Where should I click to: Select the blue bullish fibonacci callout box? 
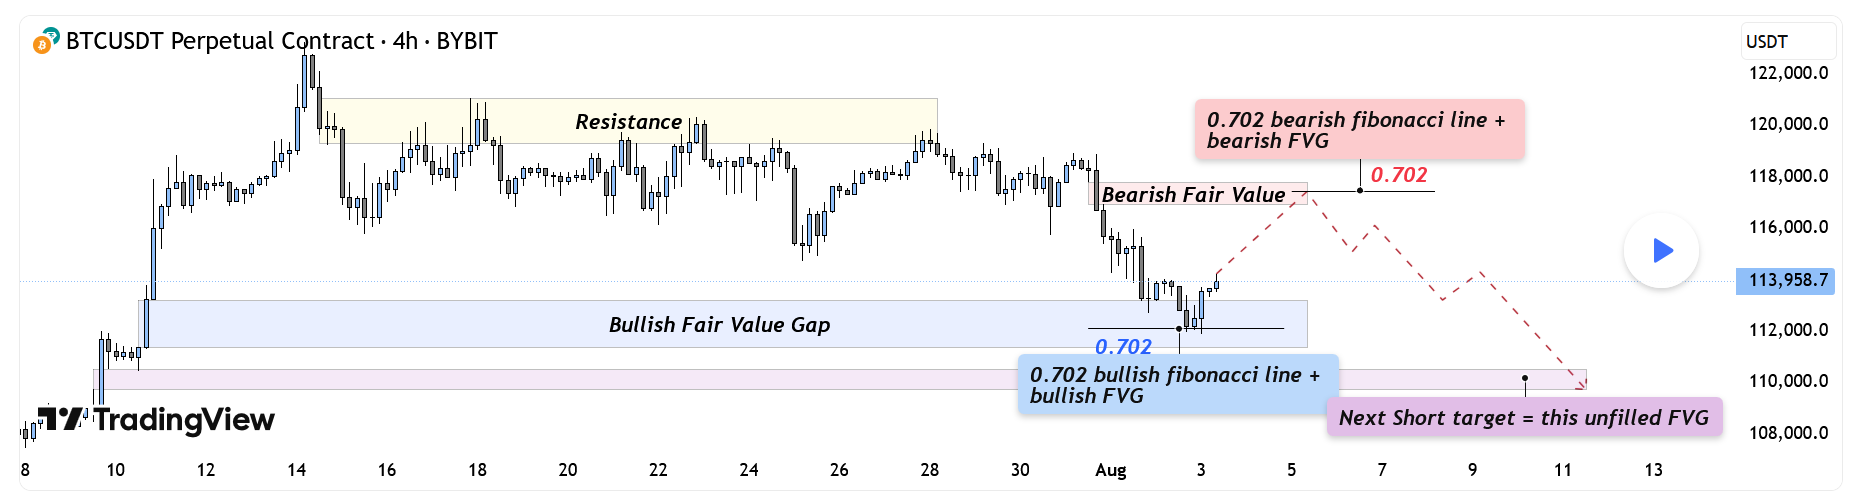(1177, 385)
